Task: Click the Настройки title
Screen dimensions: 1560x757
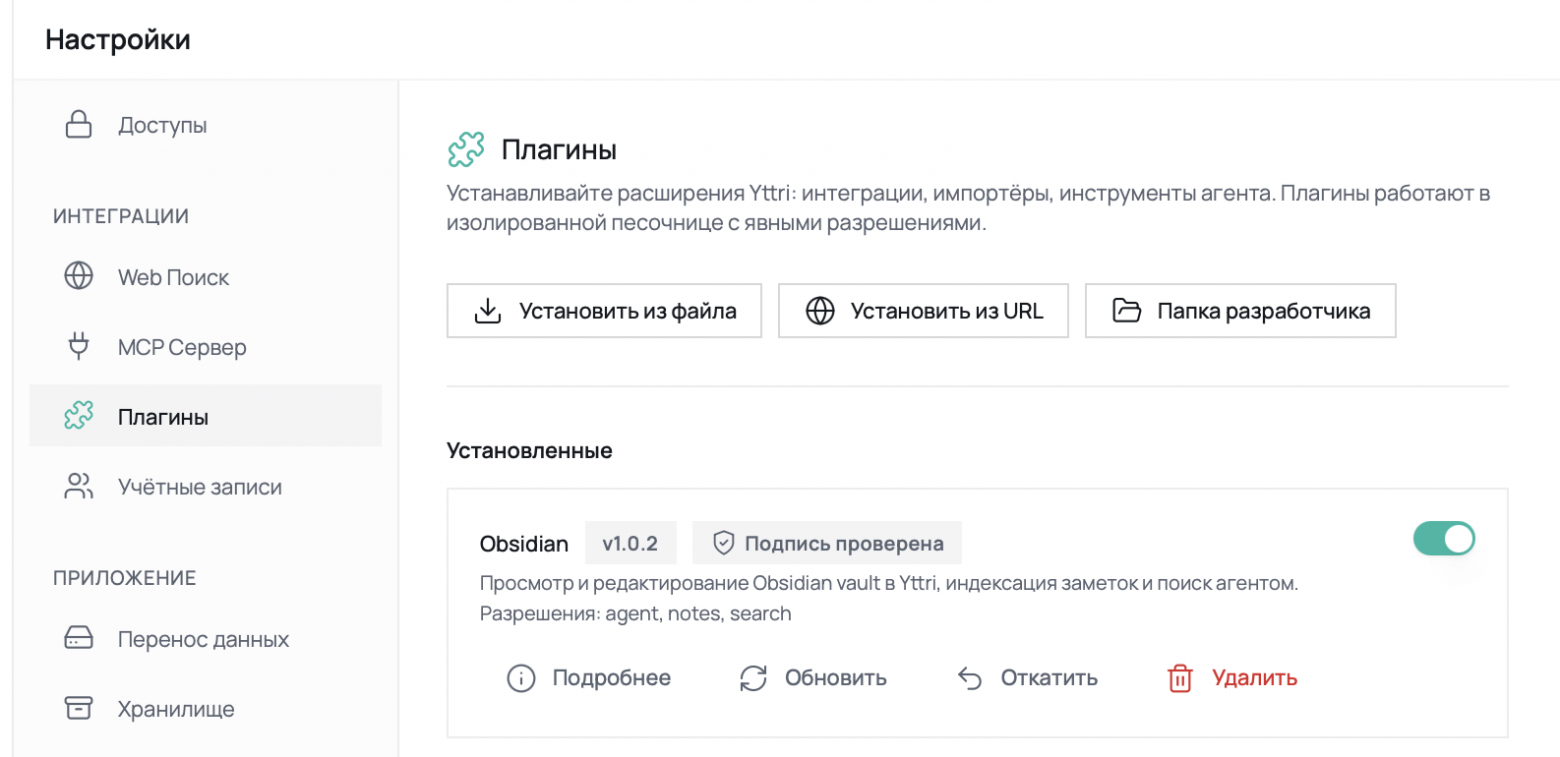Action: 118,40
